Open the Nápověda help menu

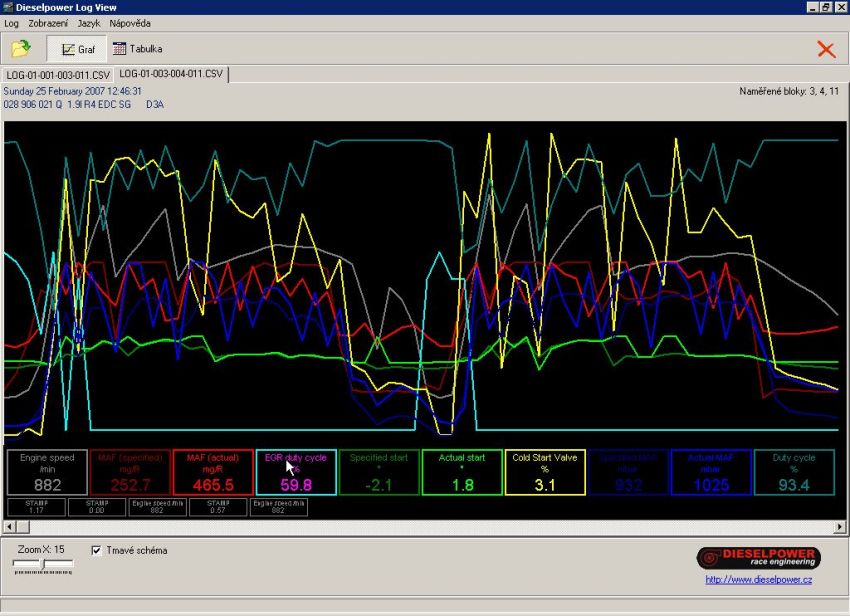(x=131, y=22)
